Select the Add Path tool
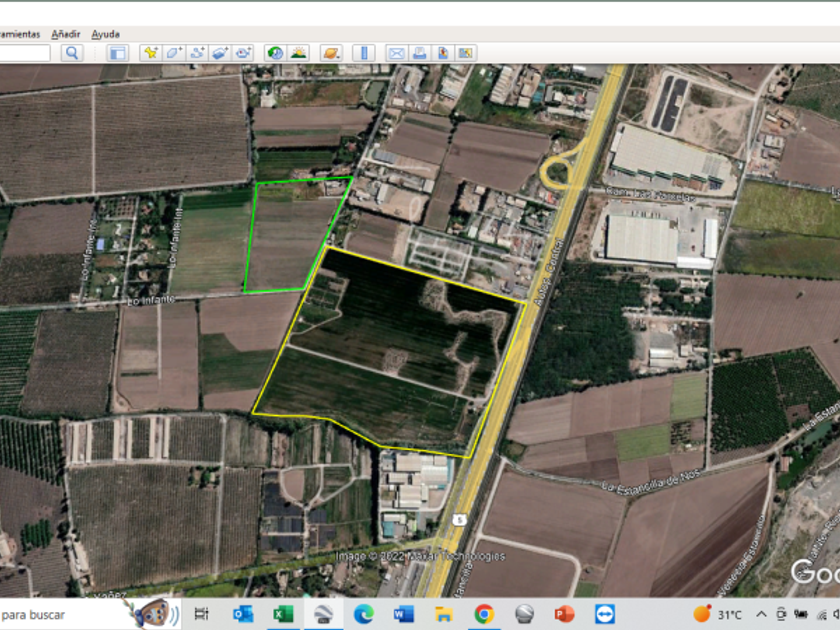Viewport: 840px width, 630px height. (197, 53)
